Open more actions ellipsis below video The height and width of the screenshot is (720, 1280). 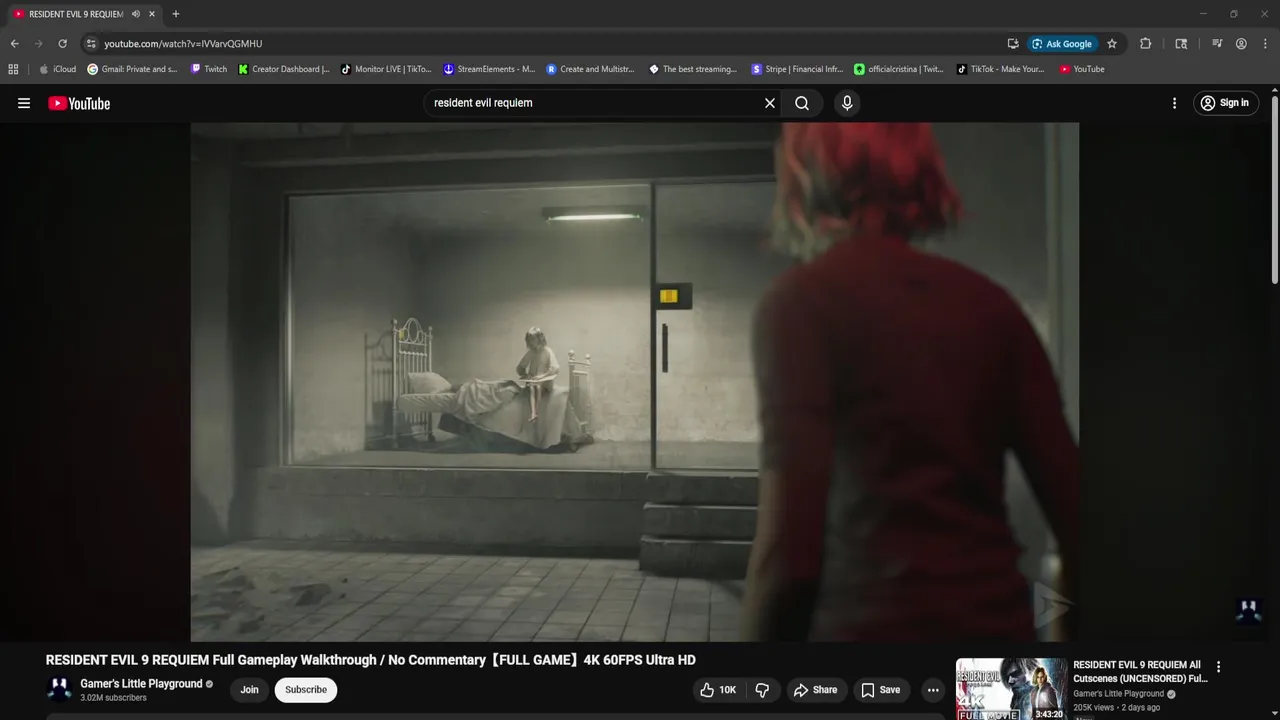click(x=933, y=690)
